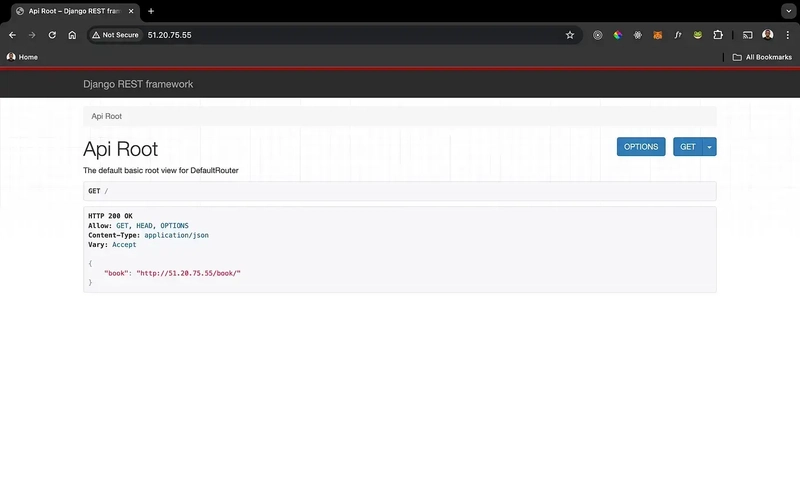Click the "book" JSON key
800x500 pixels.
point(116,273)
